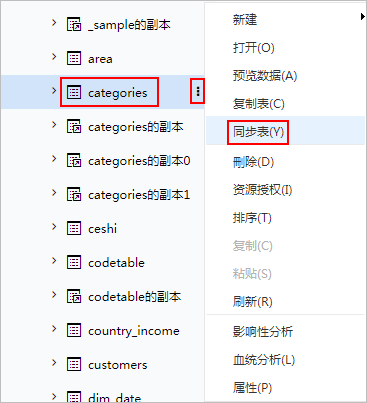The image size is (367, 403).
Task: Expand the codetable的副本 node
Action: pos(54,295)
